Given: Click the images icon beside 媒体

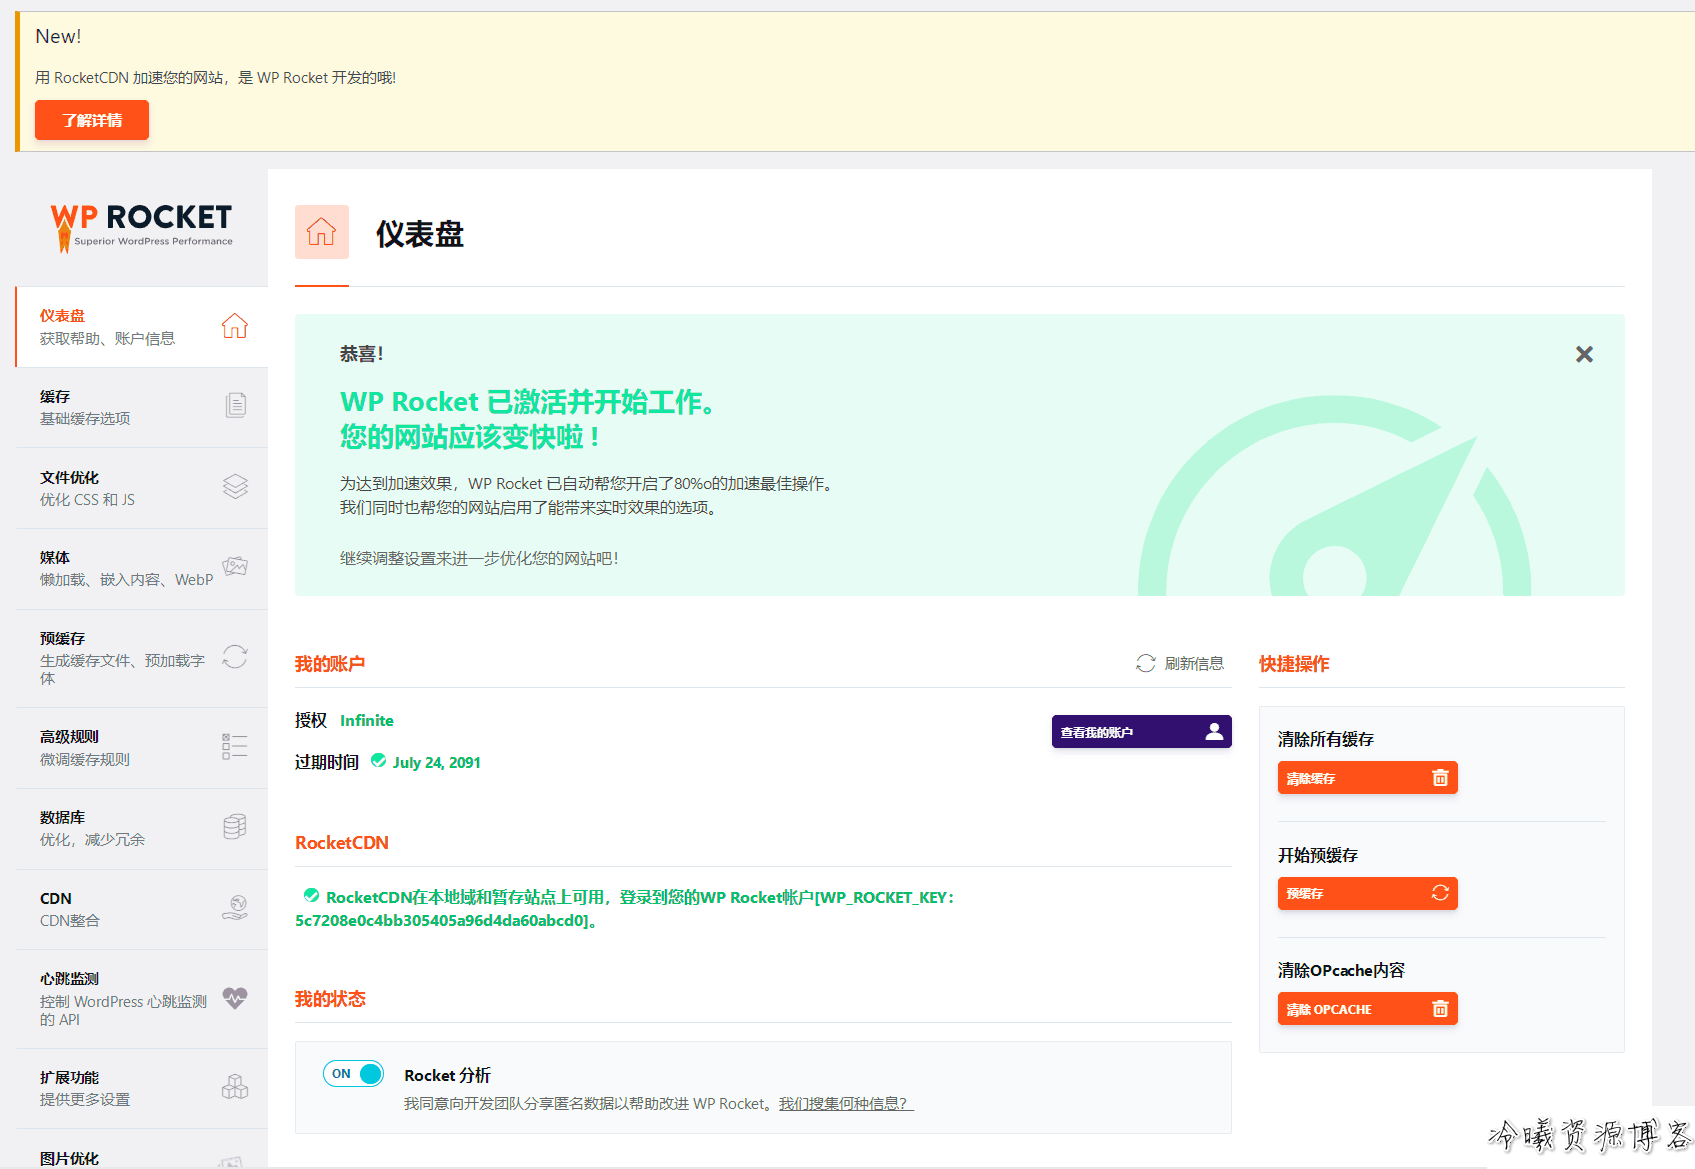Looking at the screenshot, I should point(235,566).
